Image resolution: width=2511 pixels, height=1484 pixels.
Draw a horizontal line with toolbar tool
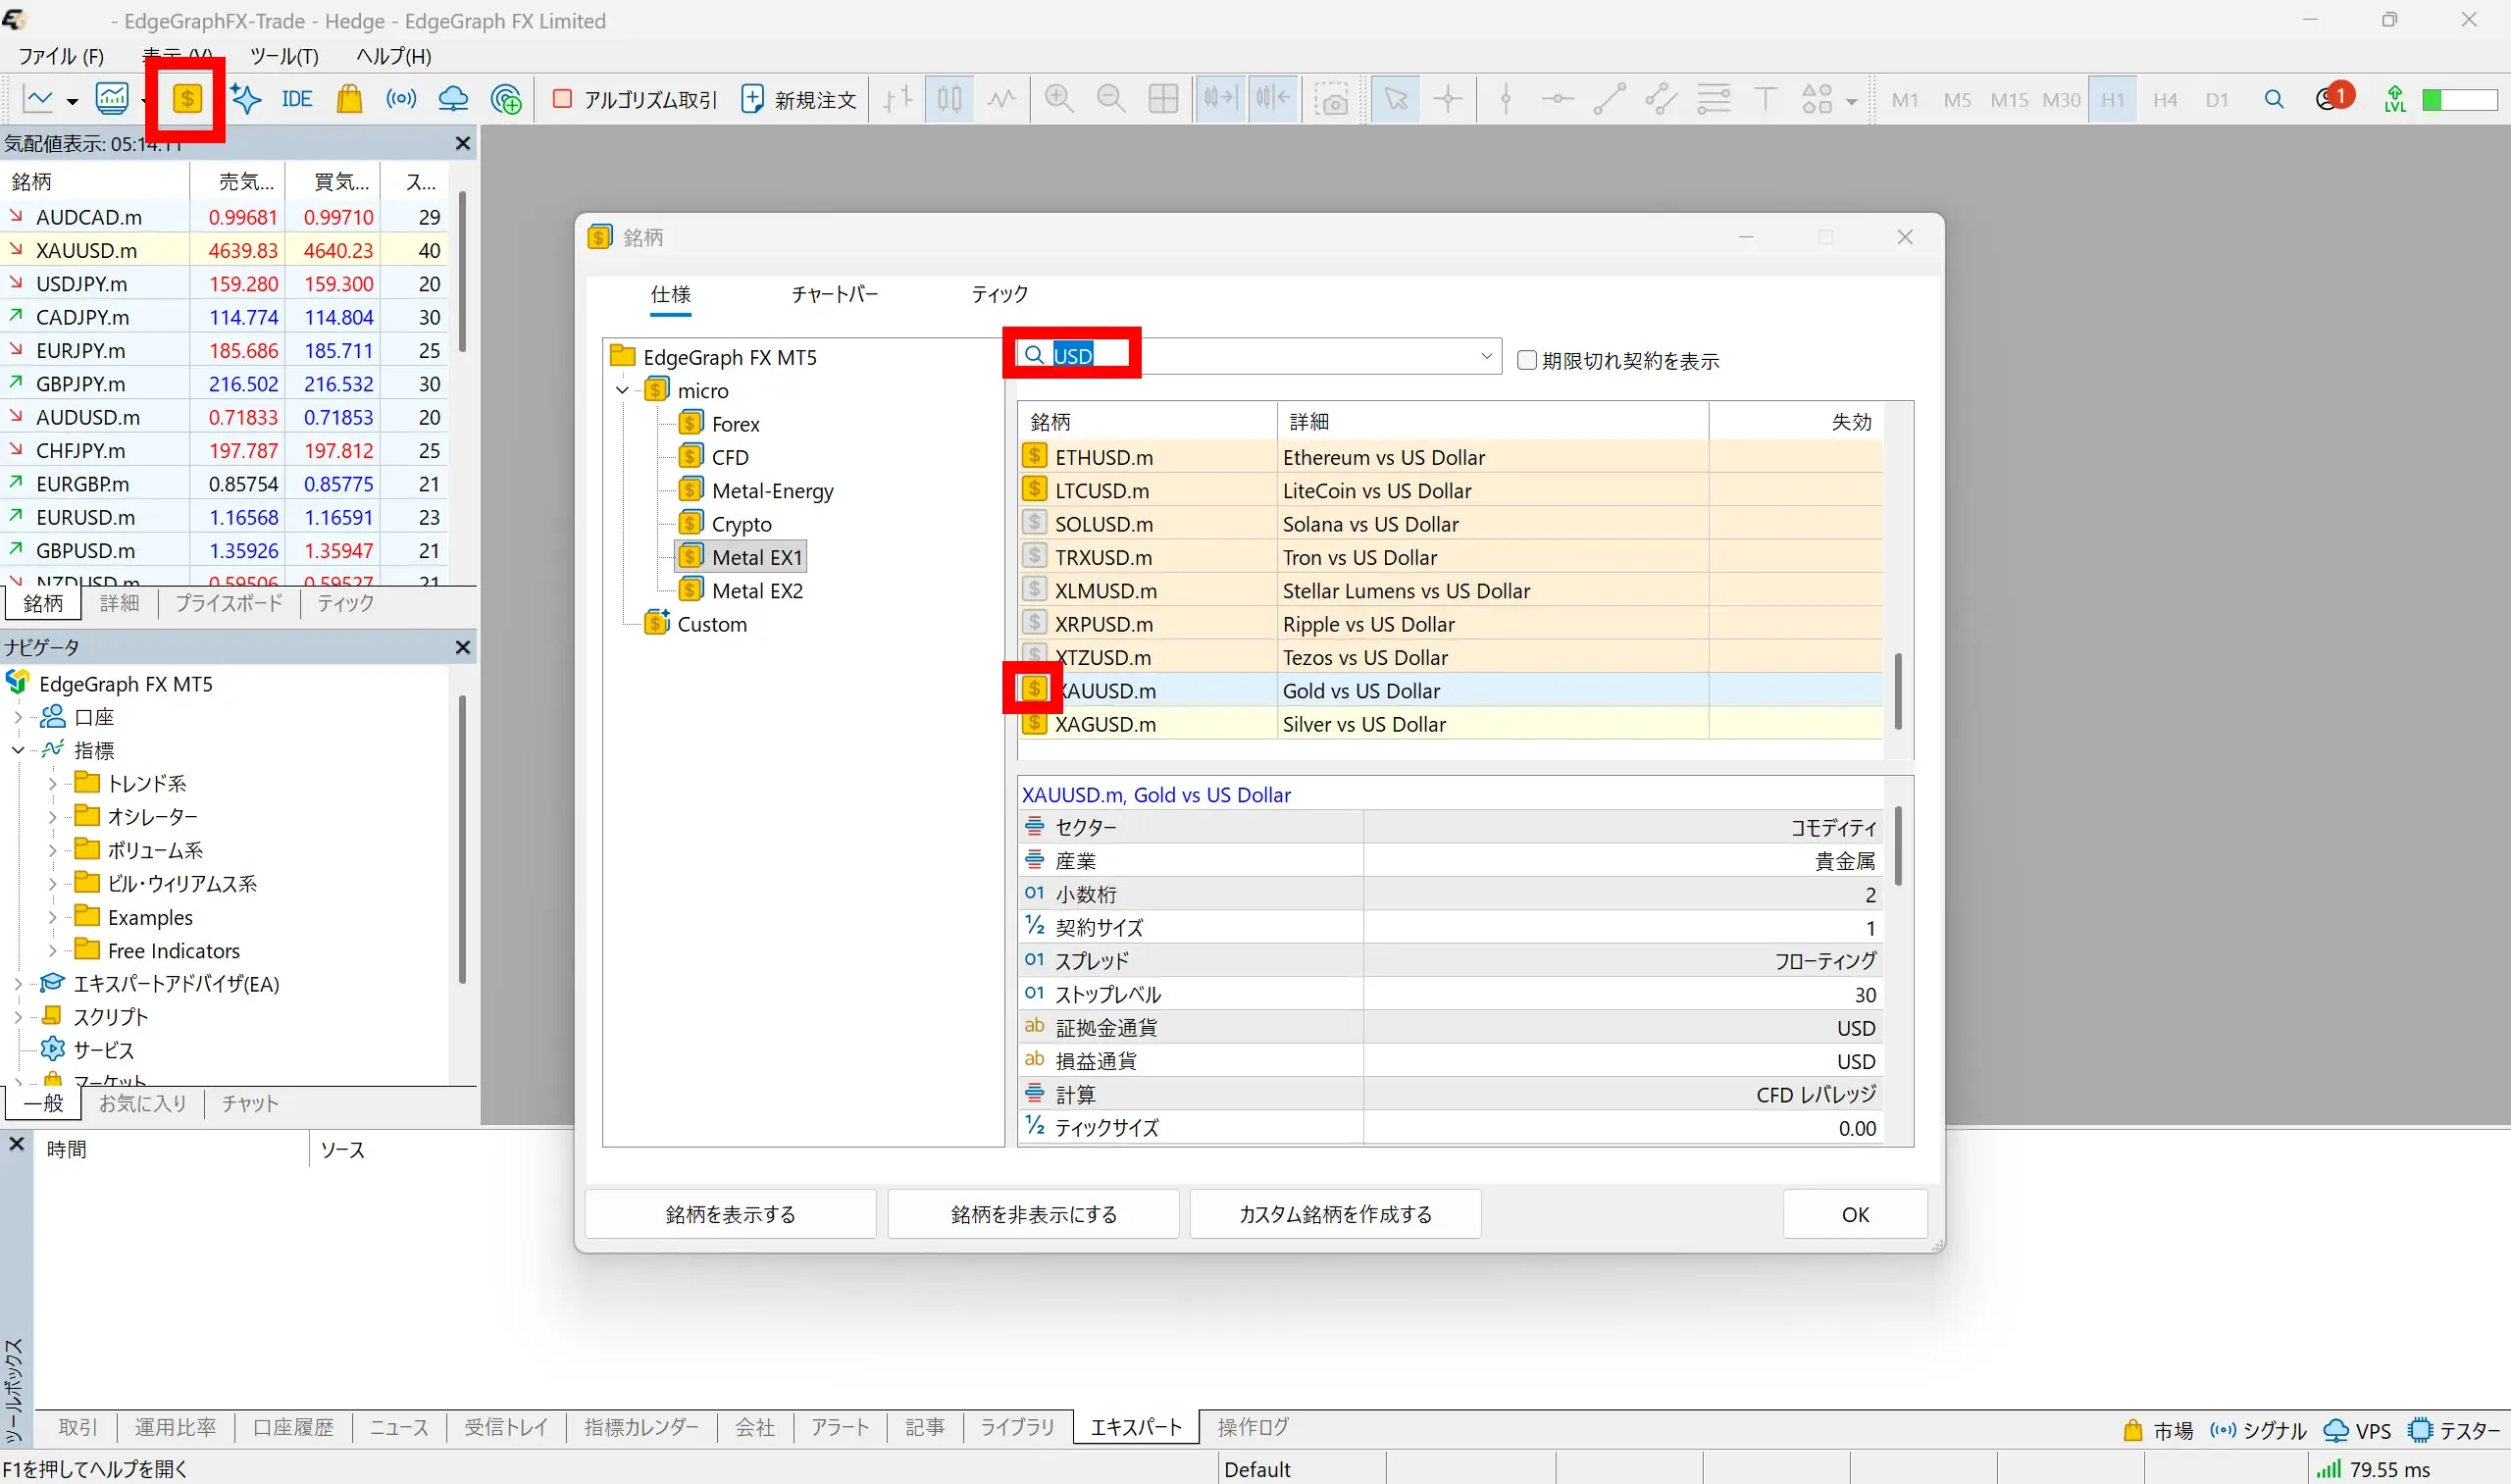tap(1557, 99)
